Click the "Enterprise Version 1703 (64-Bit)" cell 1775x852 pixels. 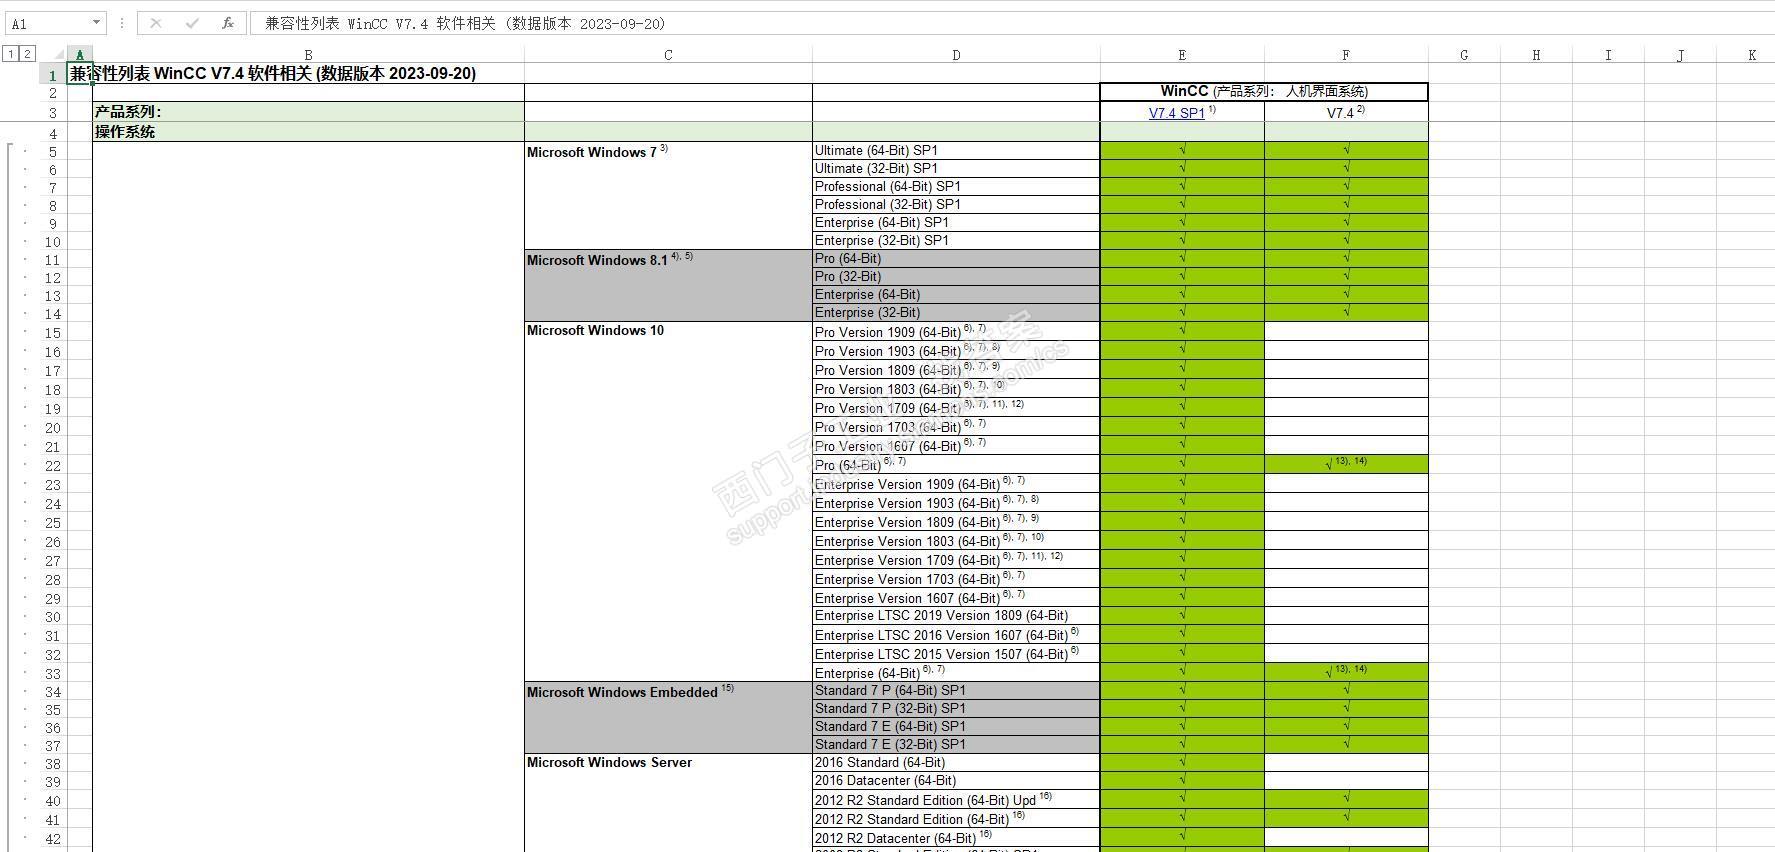[956, 579]
